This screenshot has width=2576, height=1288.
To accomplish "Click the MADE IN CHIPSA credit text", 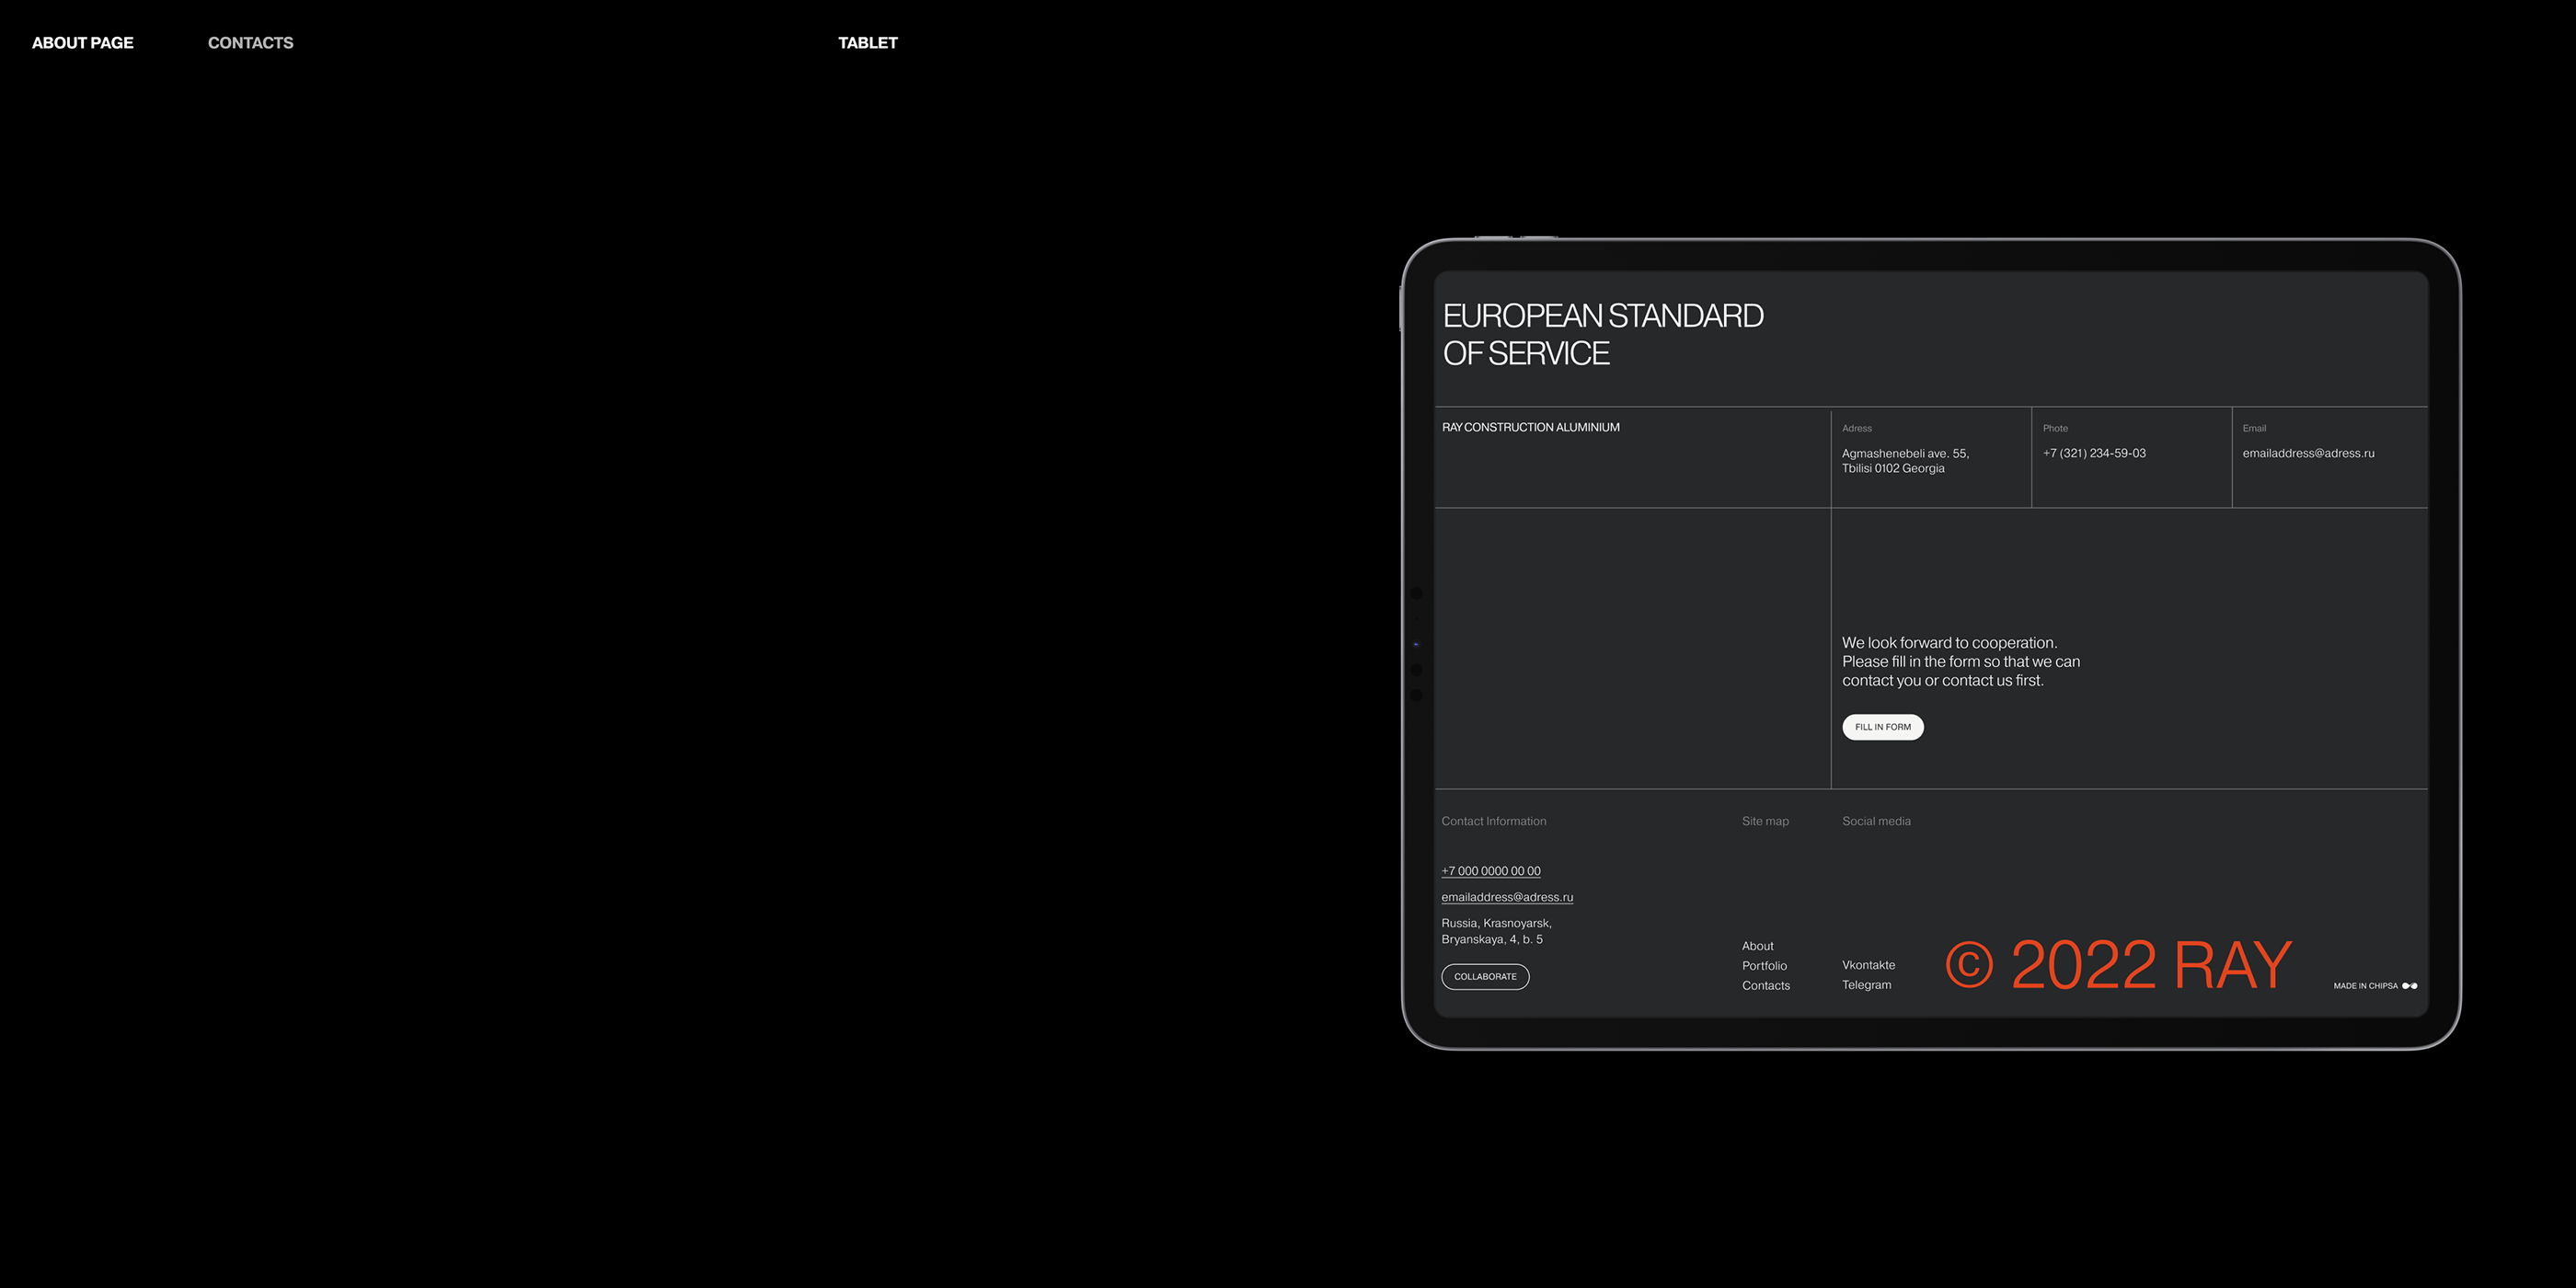I will pyautogui.click(x=2365, y=986).
